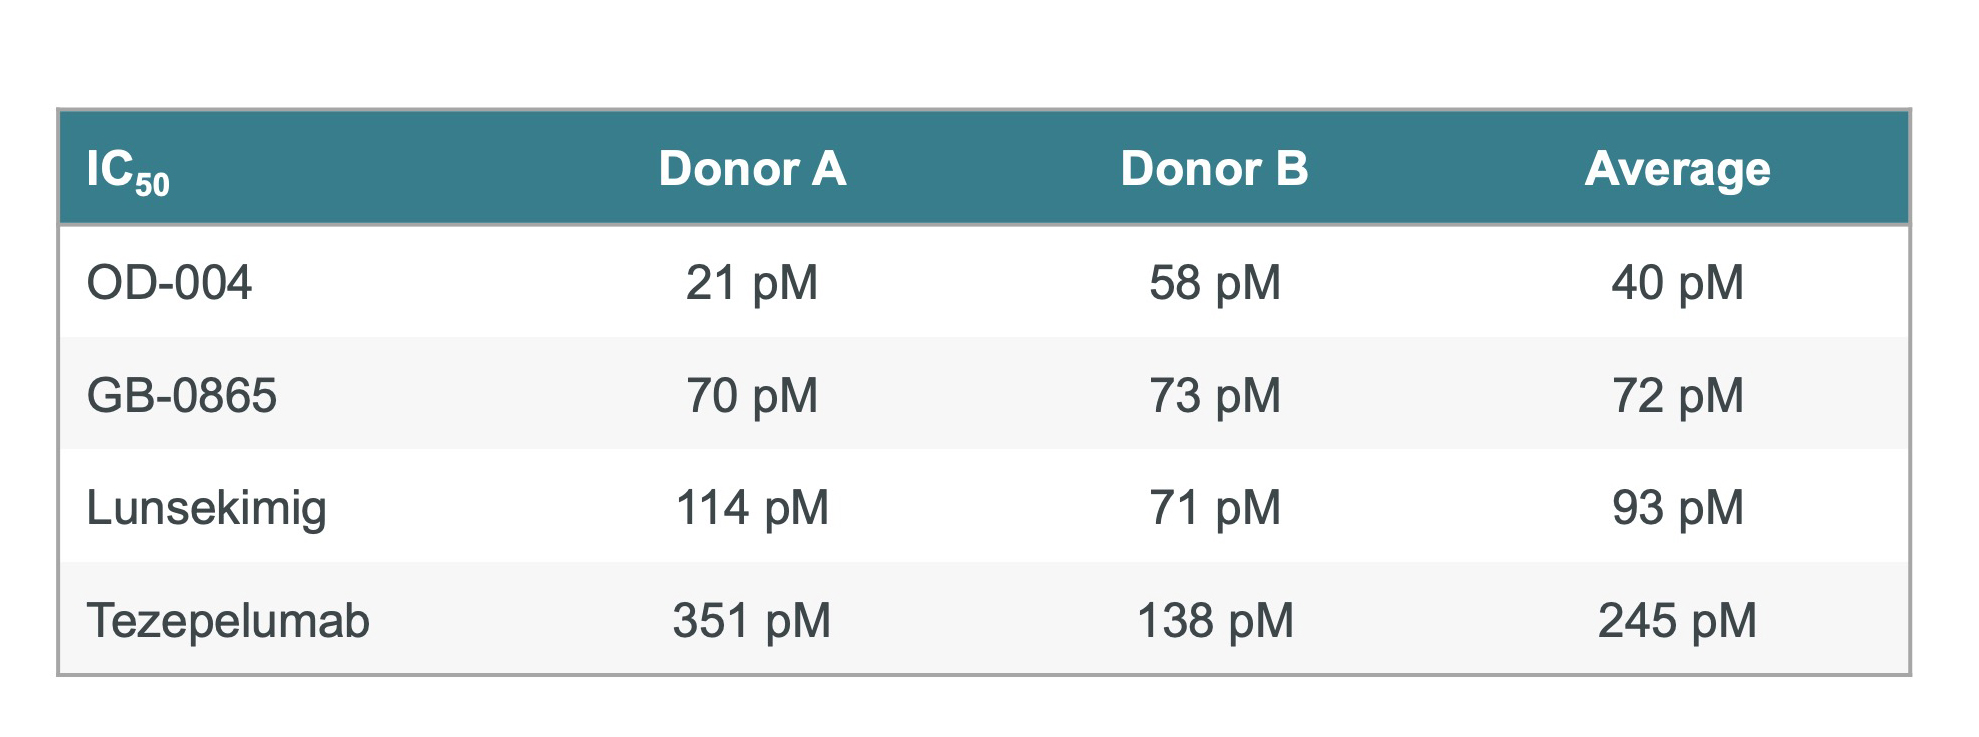Click the 58 pM cell

pyautogui.click(x=1214, y=283)
